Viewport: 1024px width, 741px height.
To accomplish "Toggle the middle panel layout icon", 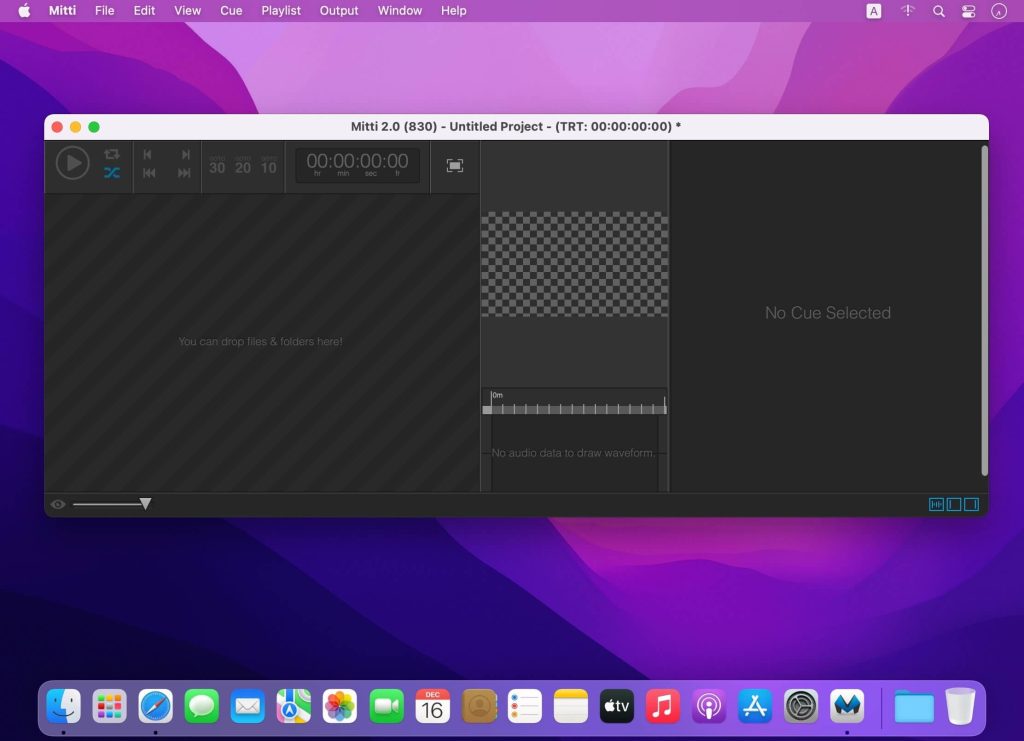I will 954,505.
